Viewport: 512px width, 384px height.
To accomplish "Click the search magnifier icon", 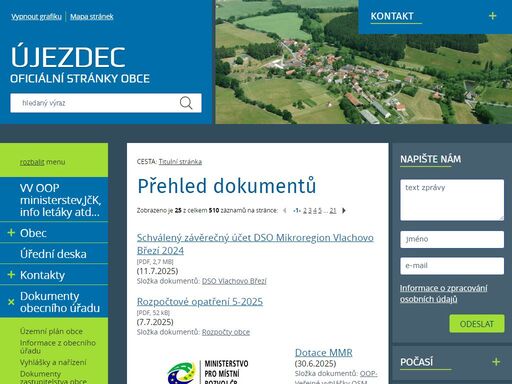I will click(186, 103).
